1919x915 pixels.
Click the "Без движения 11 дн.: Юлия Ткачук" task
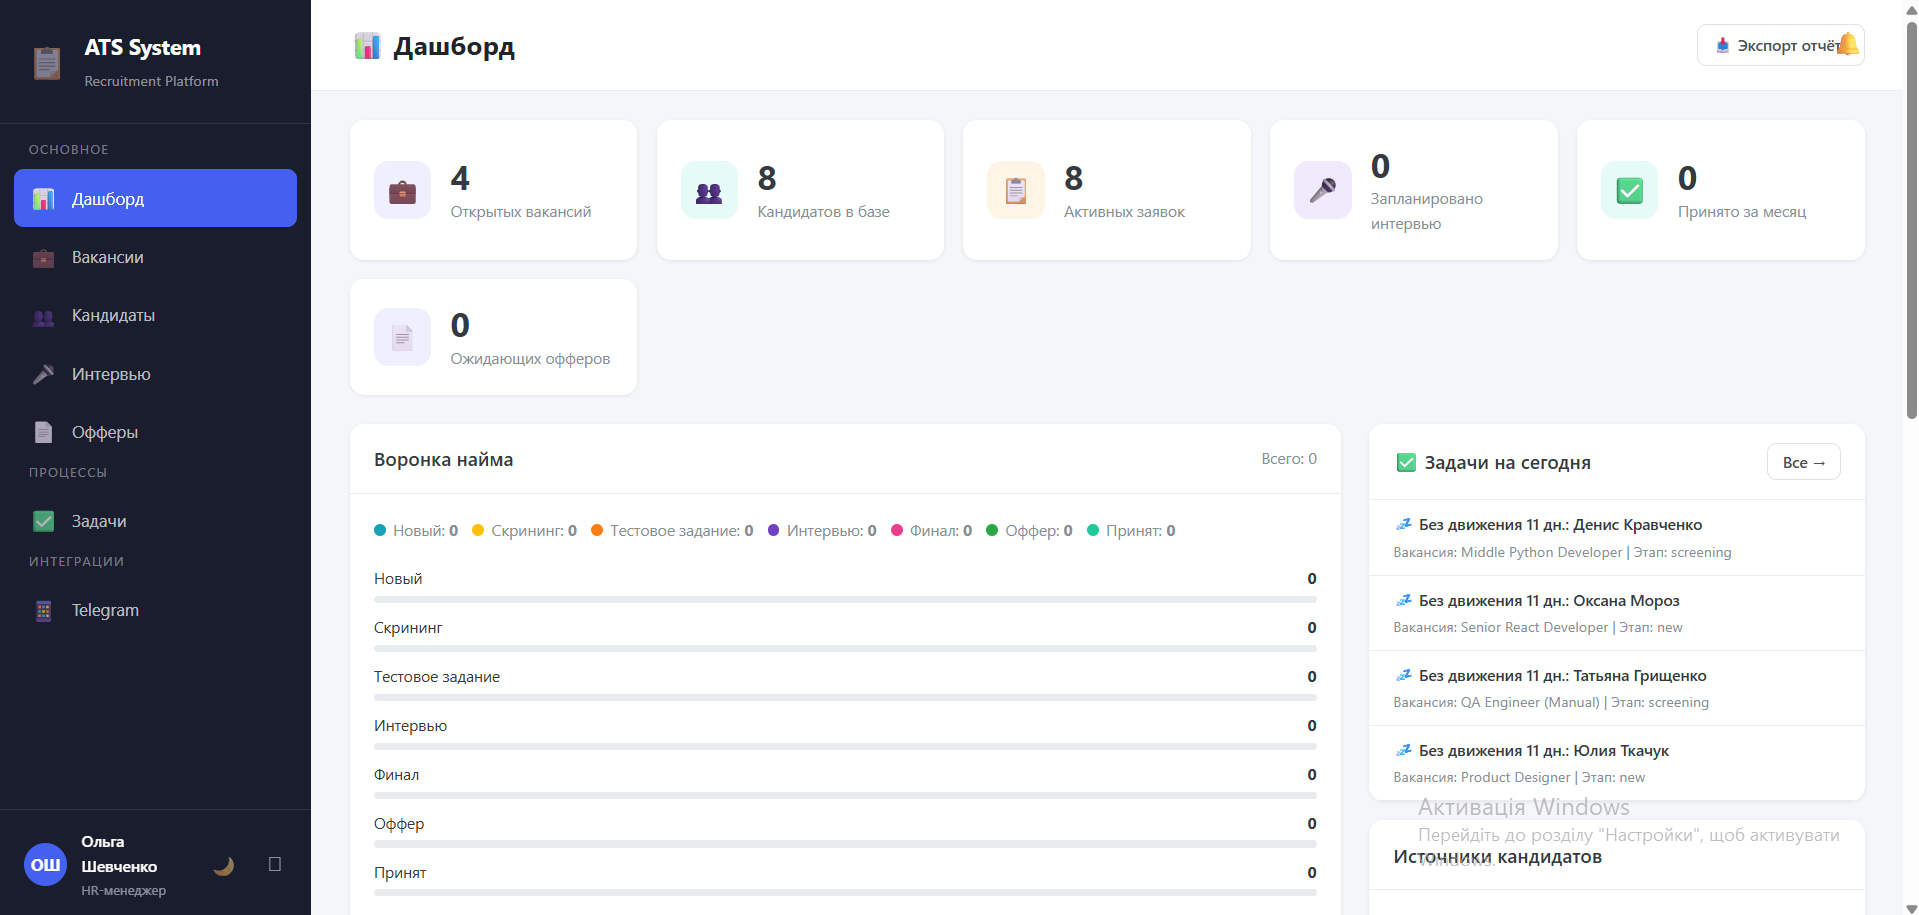tap(1616, 763)
